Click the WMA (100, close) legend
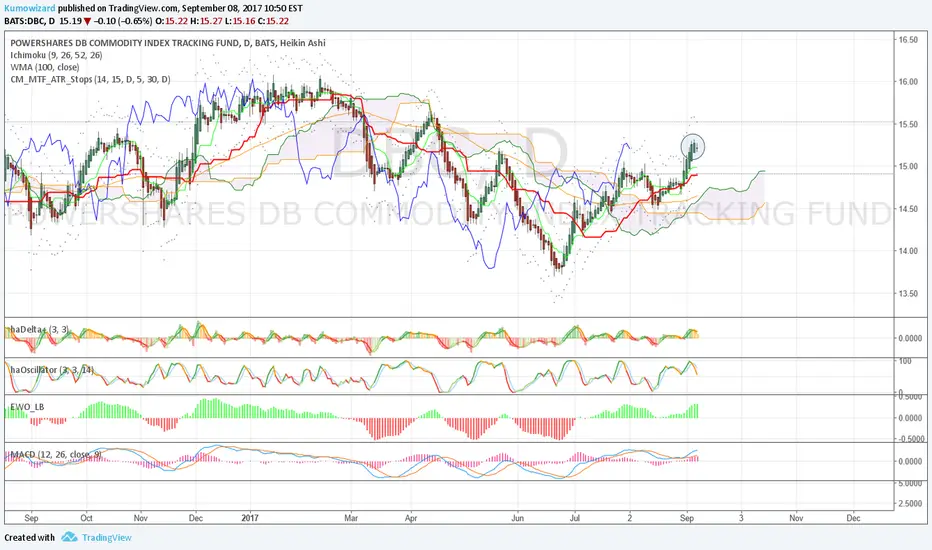 coord(45,67)
